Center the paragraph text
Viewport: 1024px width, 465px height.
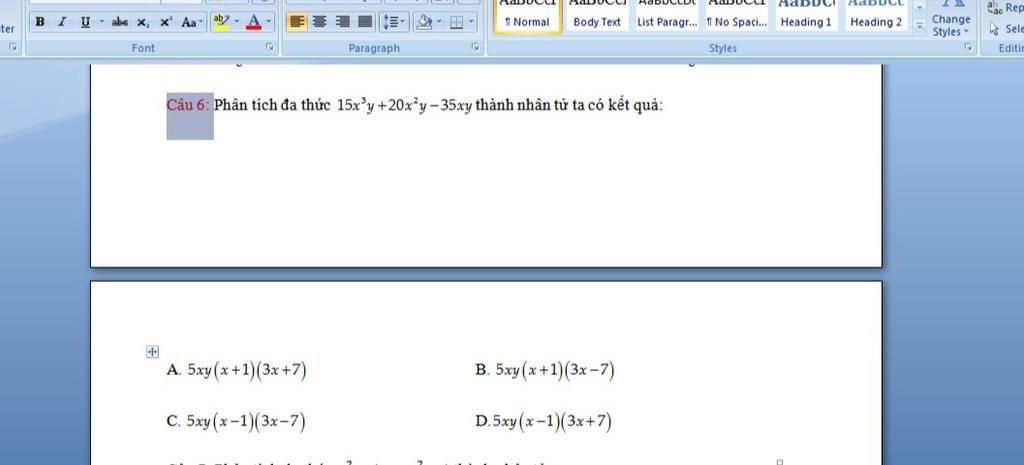coord(319,22)
